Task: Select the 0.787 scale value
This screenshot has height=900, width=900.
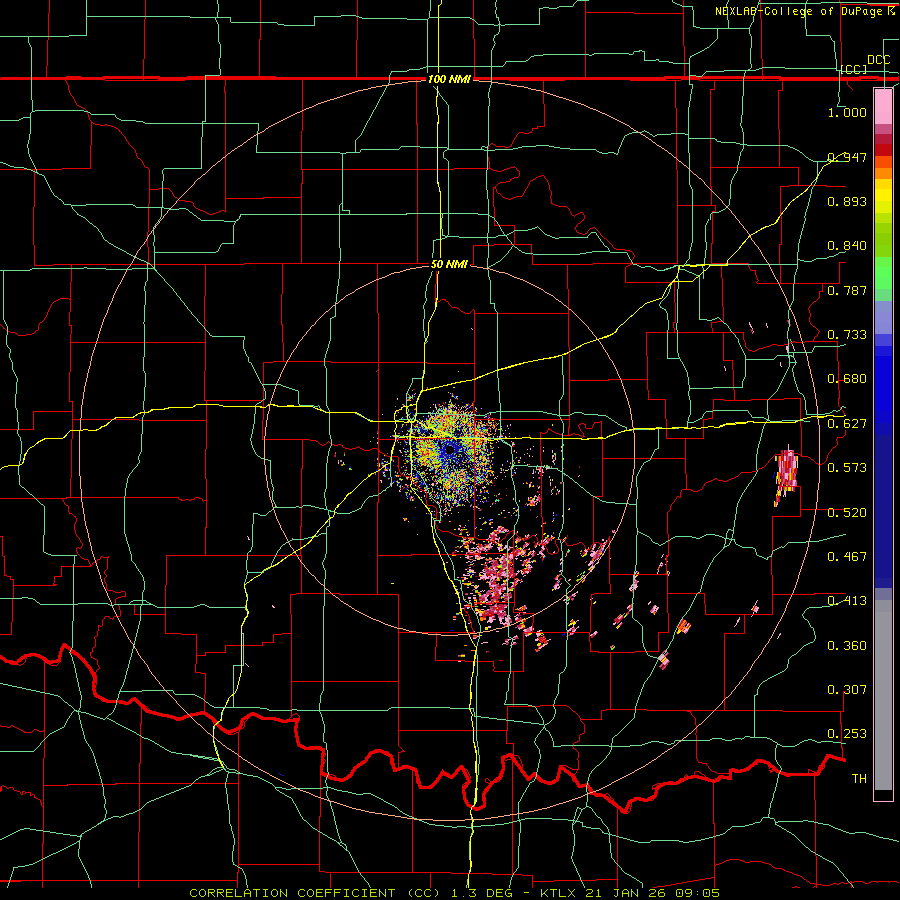Action: 847,290
